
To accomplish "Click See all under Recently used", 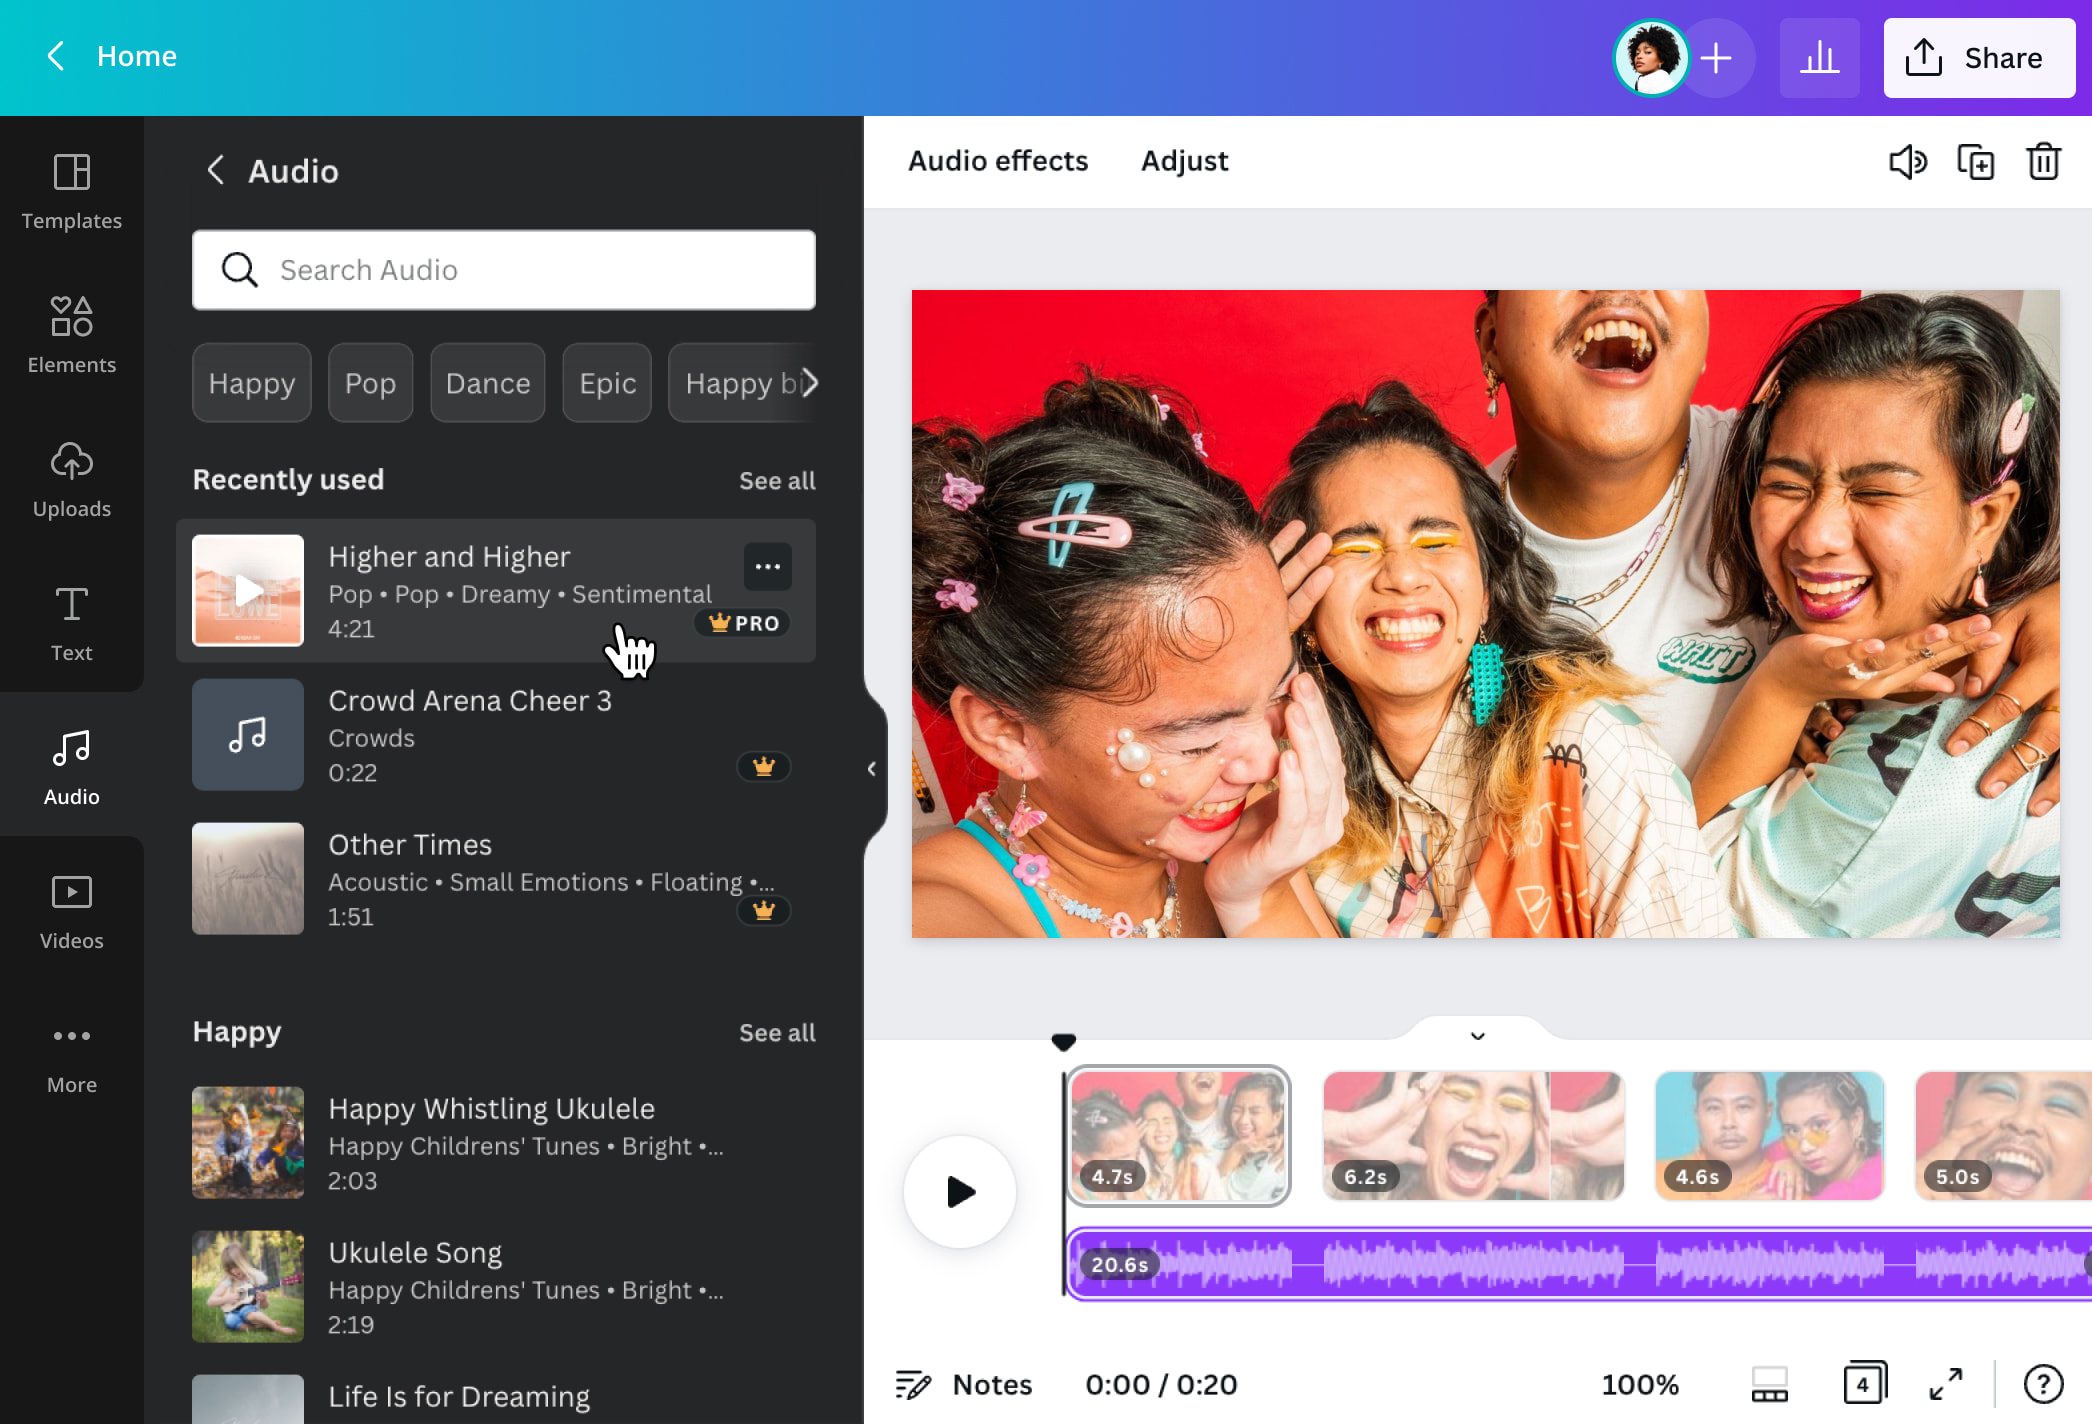I will [x=777, y=480].
